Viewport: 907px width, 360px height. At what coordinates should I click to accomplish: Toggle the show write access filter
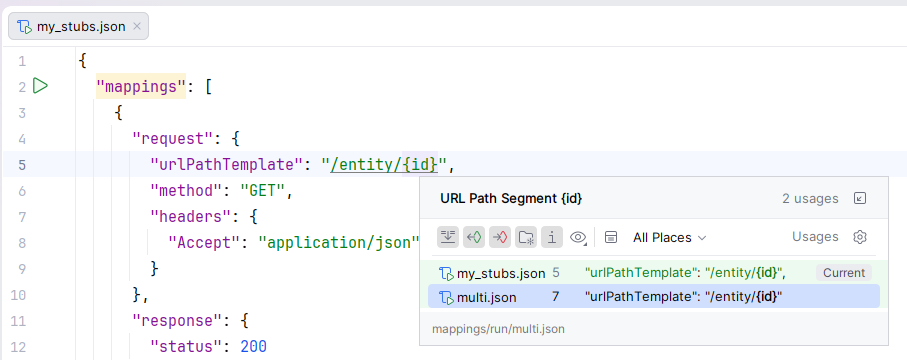500,237
